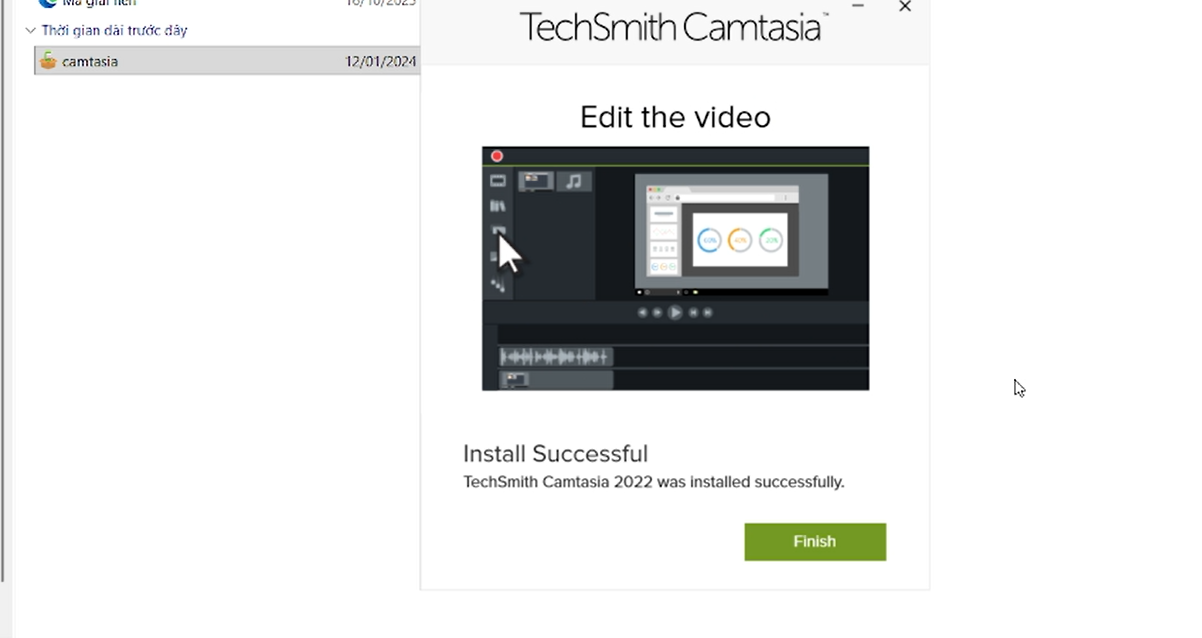
Task: Click the film strip media icon in illustration
Action: pos(498,181)
